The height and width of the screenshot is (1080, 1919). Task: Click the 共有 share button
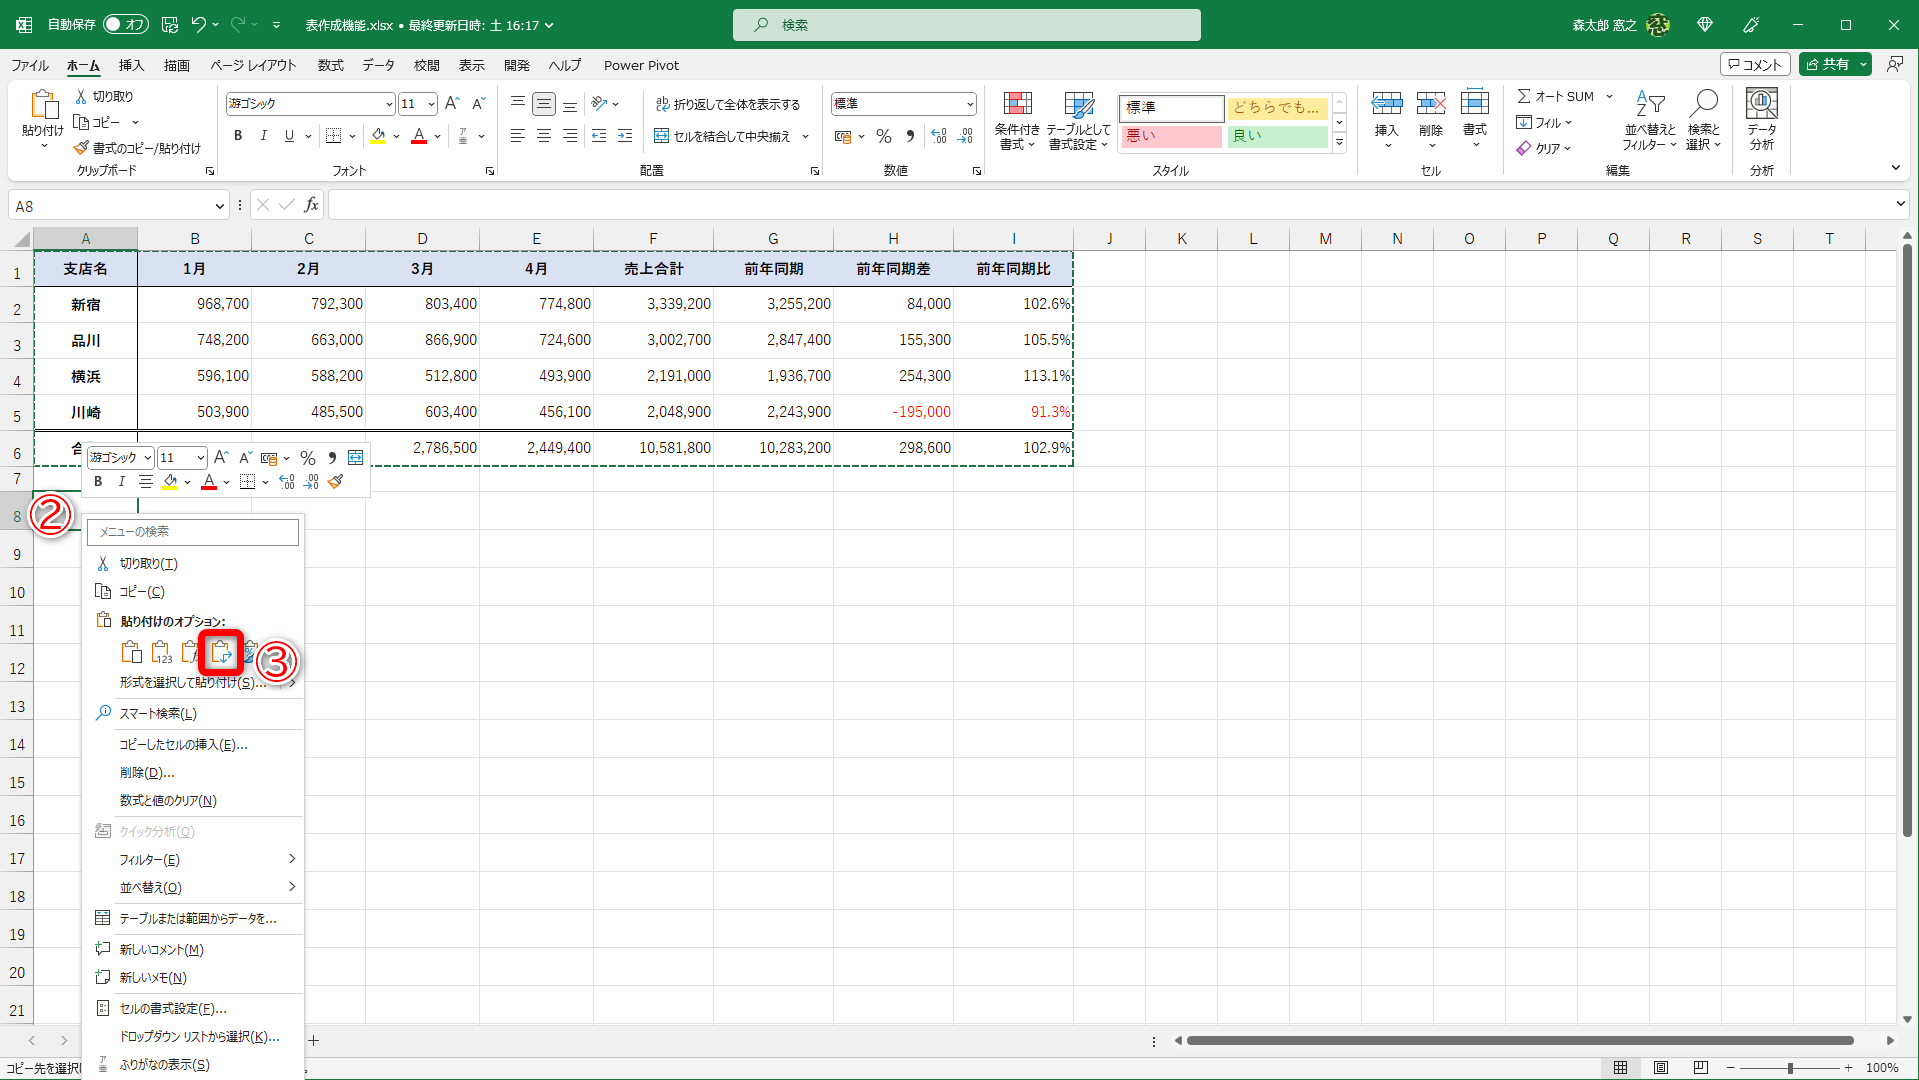pyautogui.click(x=1835, y=64)
